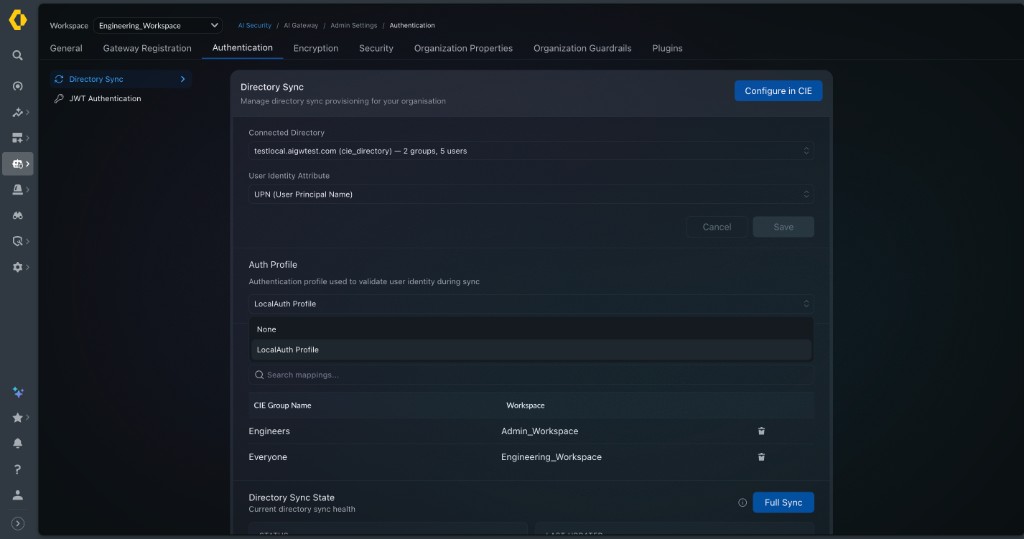Click info icon next to Full Sync
Screen dimensions: 1024x539
click(742, 502)
